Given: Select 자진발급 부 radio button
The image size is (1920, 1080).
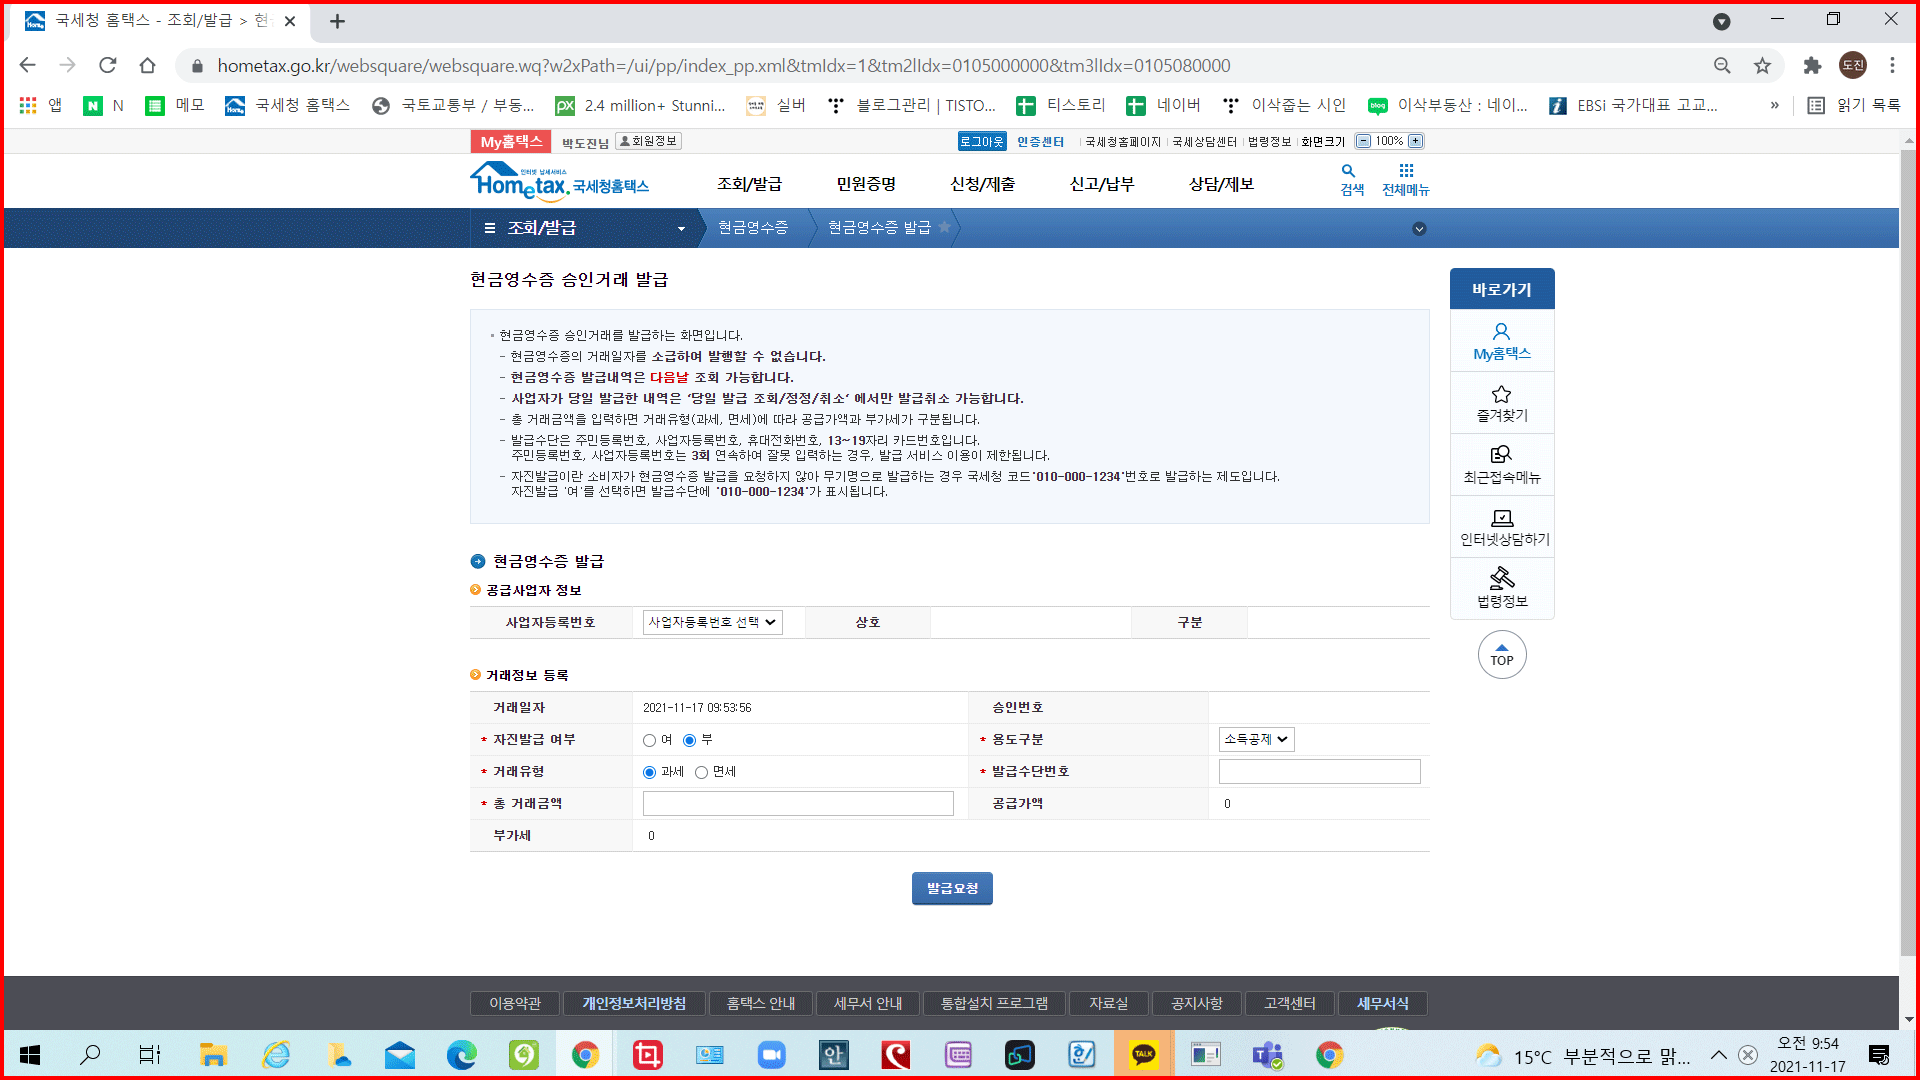Looking at the screenshot, I should pos(689,741).
